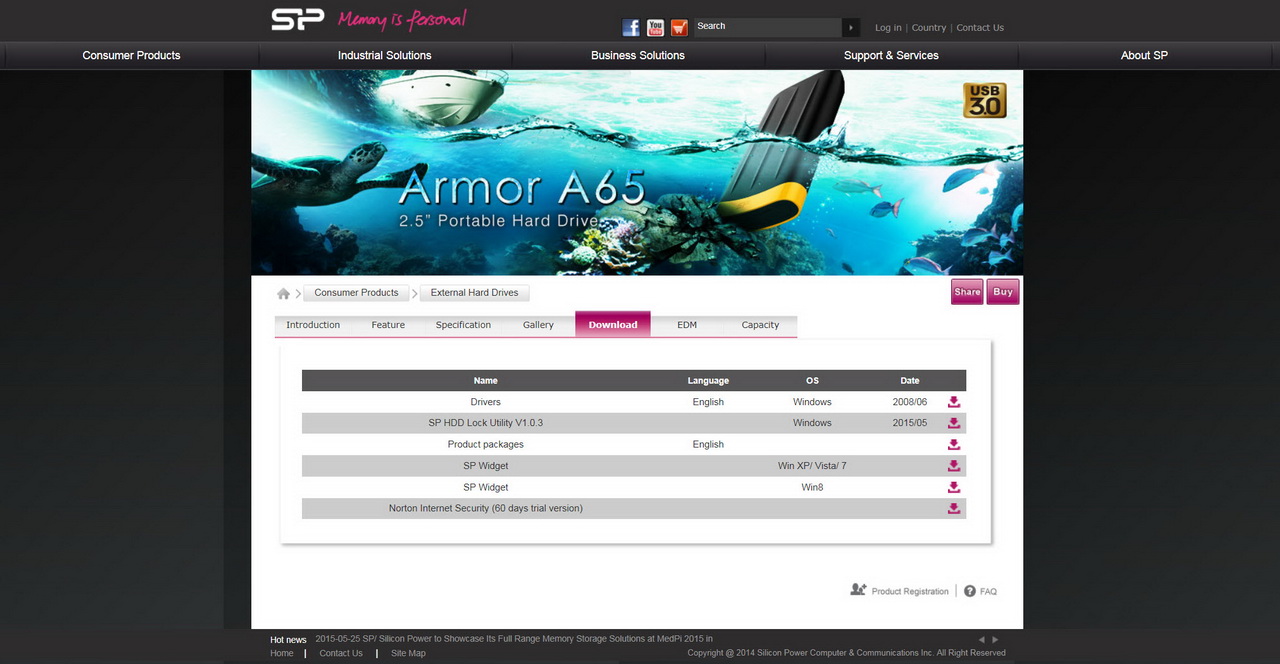Switch to the Feature tab
The image size is (1280, 664).
click(x=388, y=325)
